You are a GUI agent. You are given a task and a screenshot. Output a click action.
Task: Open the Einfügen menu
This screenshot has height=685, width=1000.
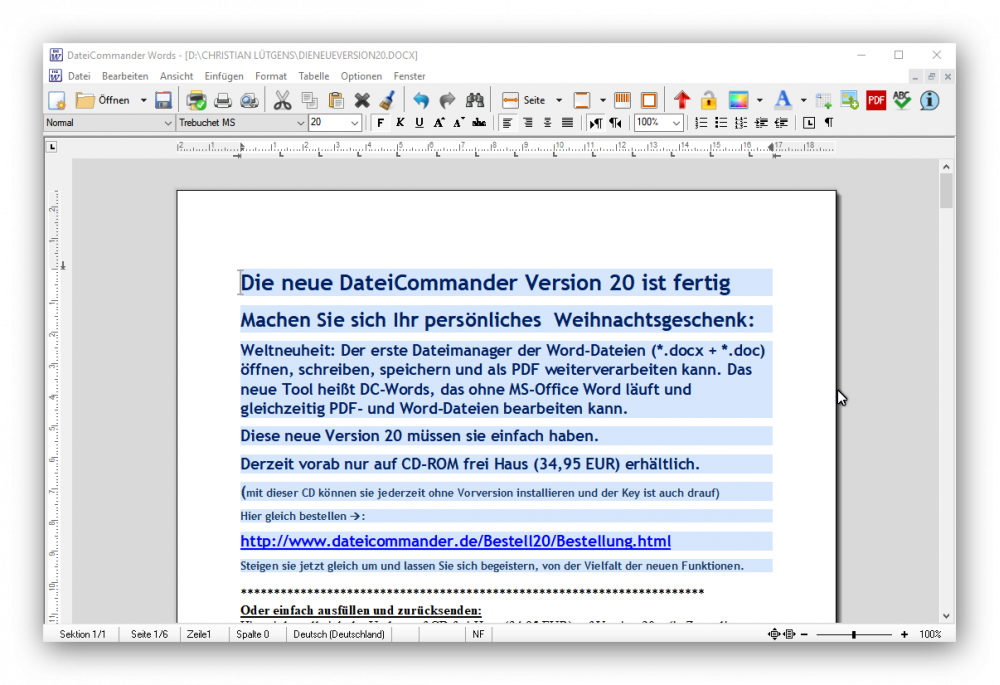pos(224,76)
